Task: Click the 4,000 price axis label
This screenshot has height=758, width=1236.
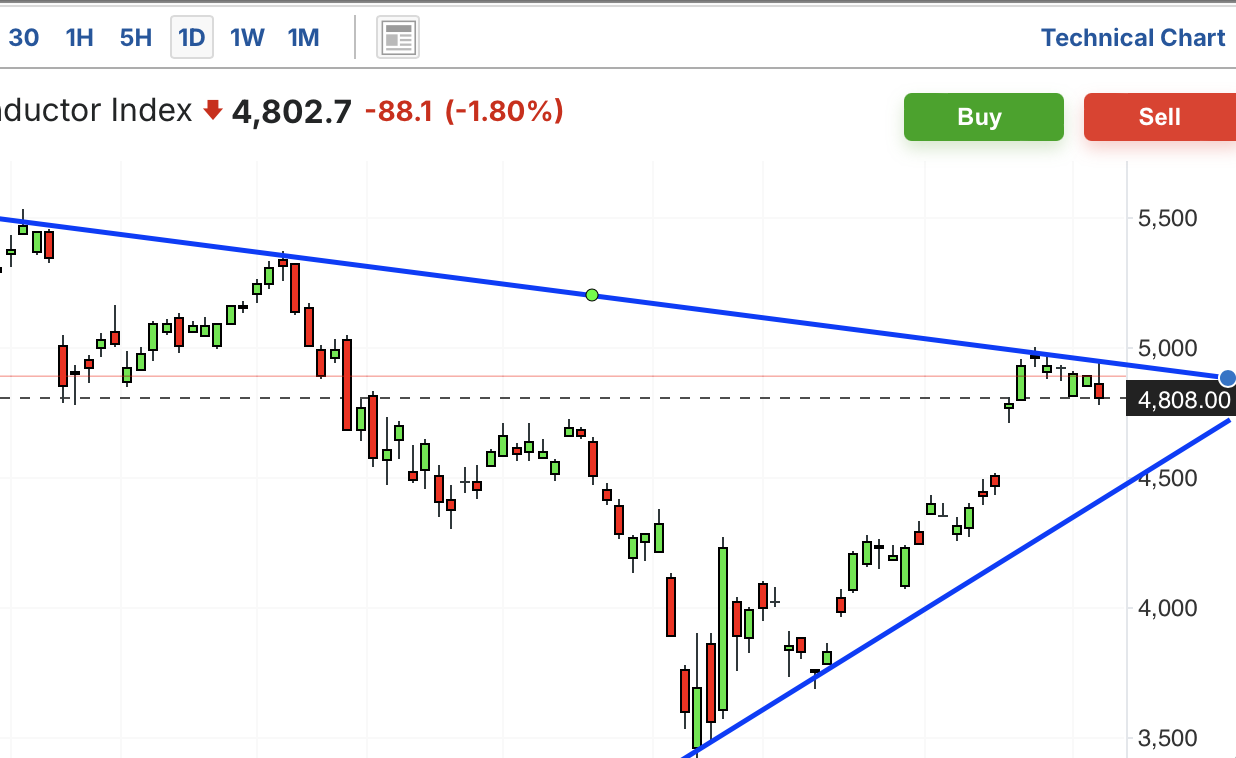Action: pos(1168,608)
